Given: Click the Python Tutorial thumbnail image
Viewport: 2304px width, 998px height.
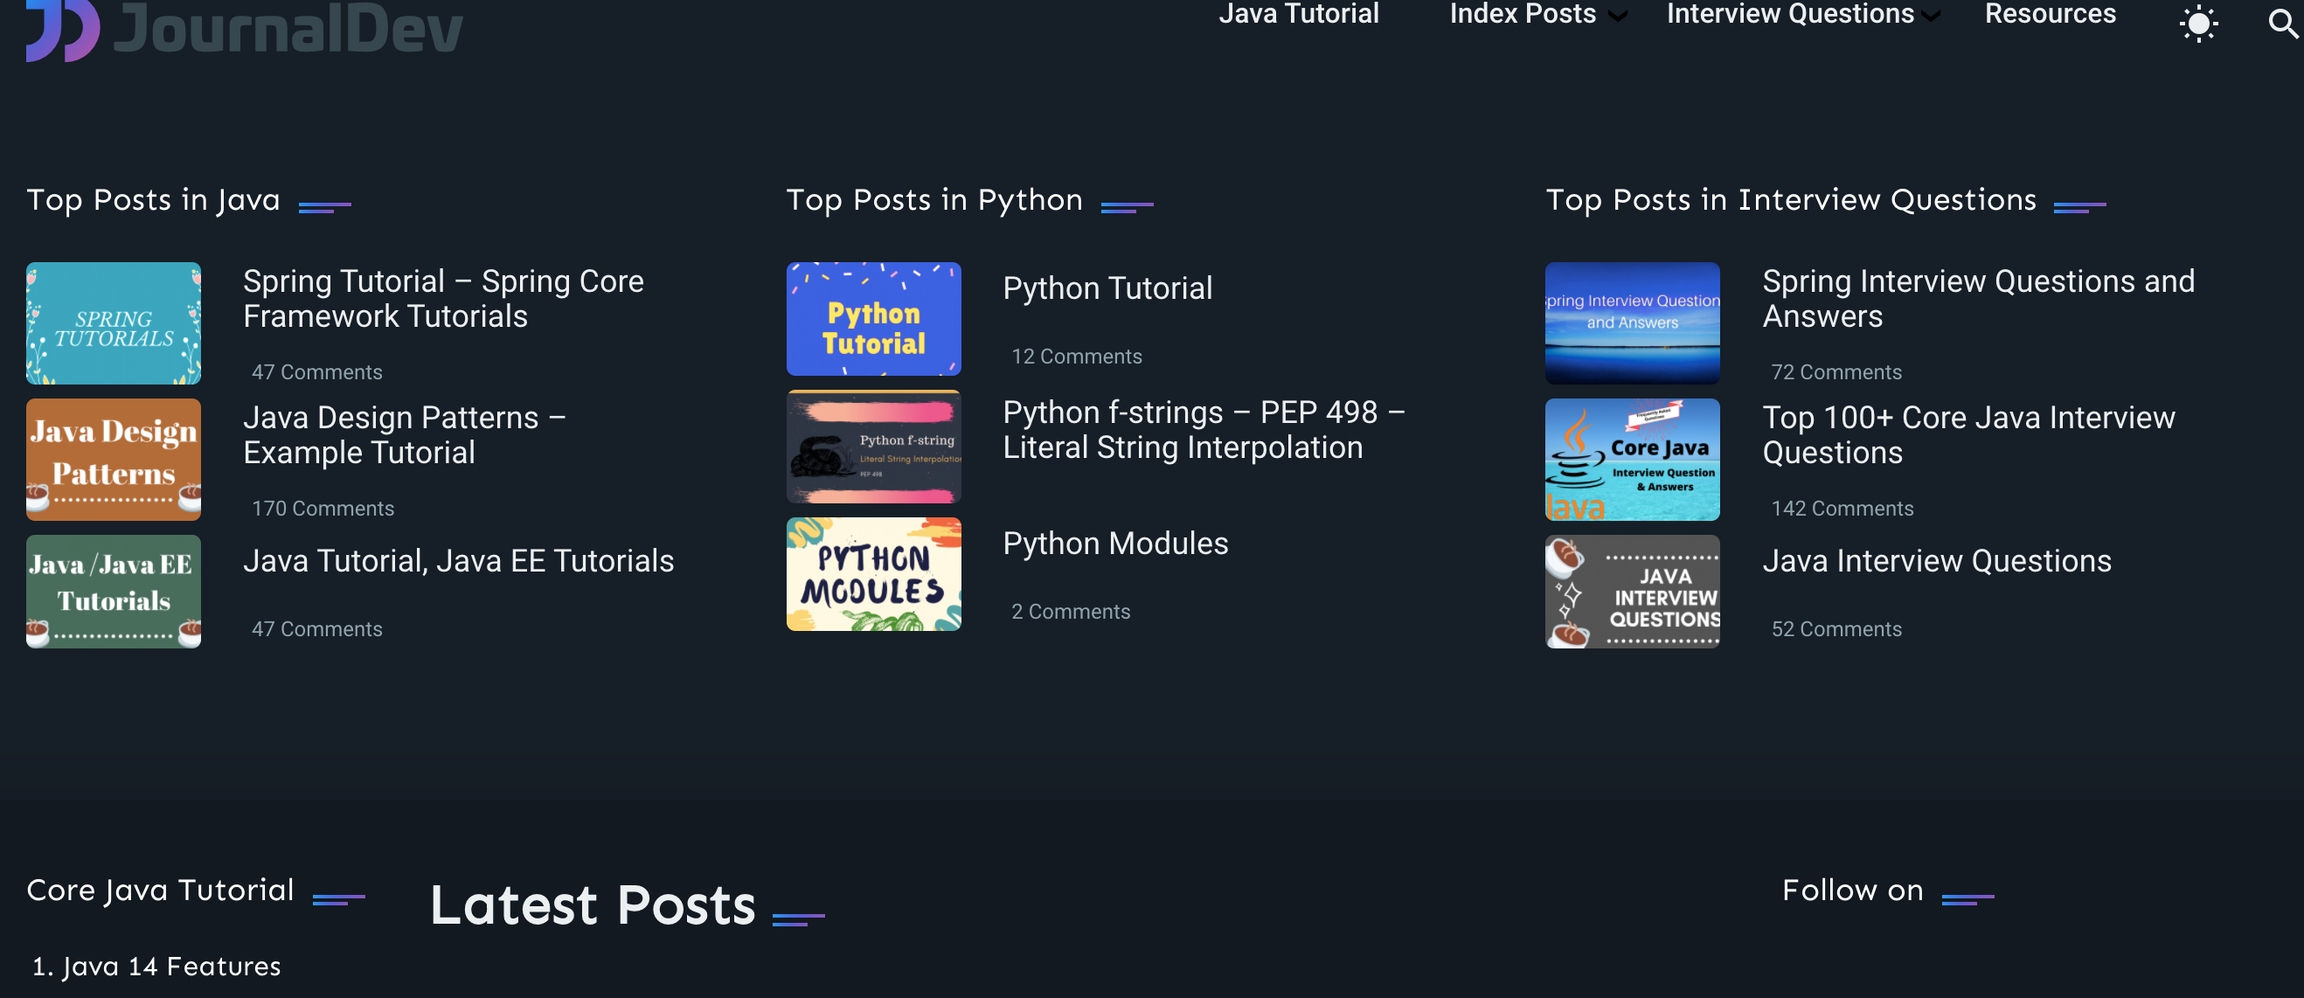Looking at the screenshot, I should click(x=873, y=319).
